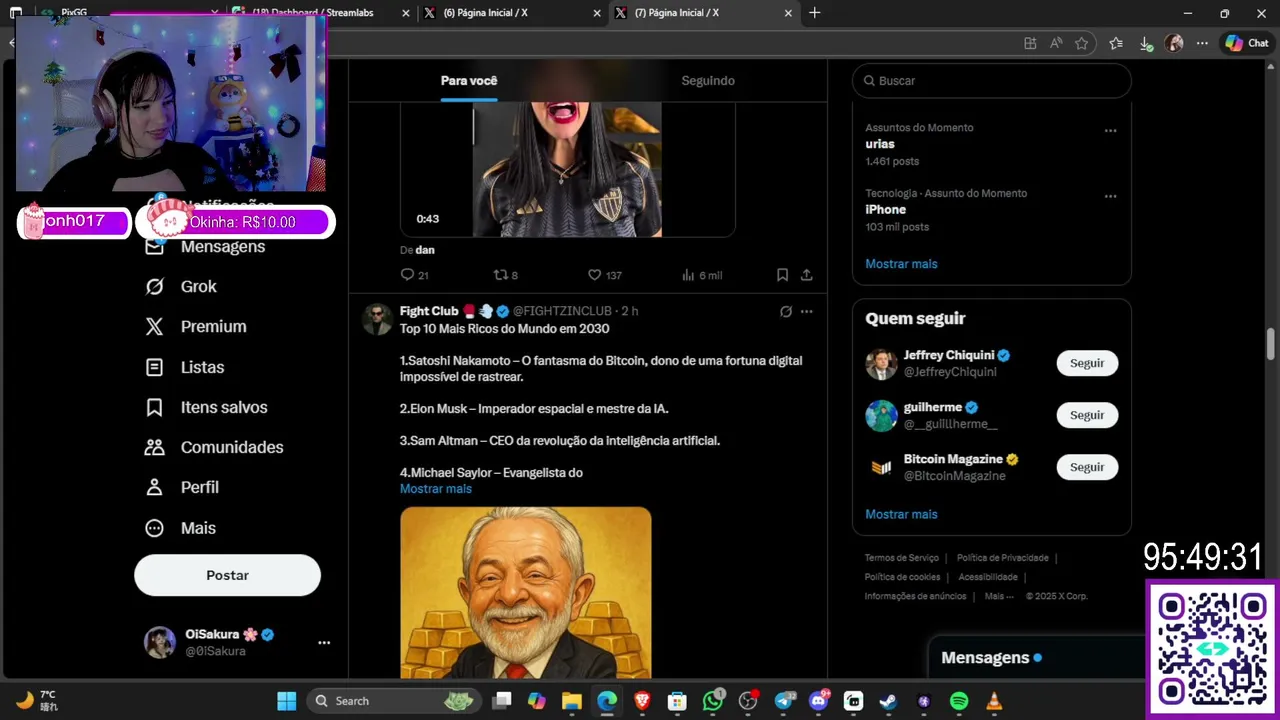Follow guilherme
Viewport: 1280px width, 720px height.
tap(1087, 415)
